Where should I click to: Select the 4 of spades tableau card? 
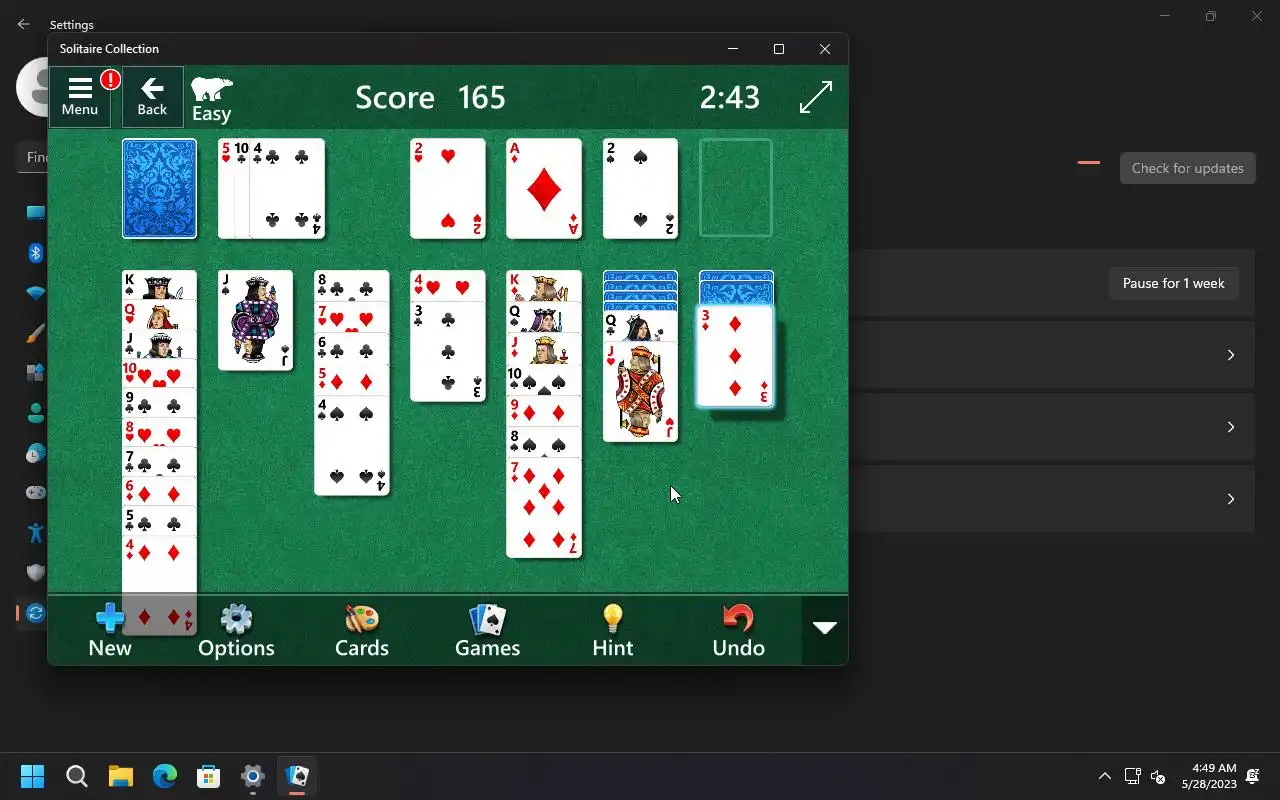point(352,446)
